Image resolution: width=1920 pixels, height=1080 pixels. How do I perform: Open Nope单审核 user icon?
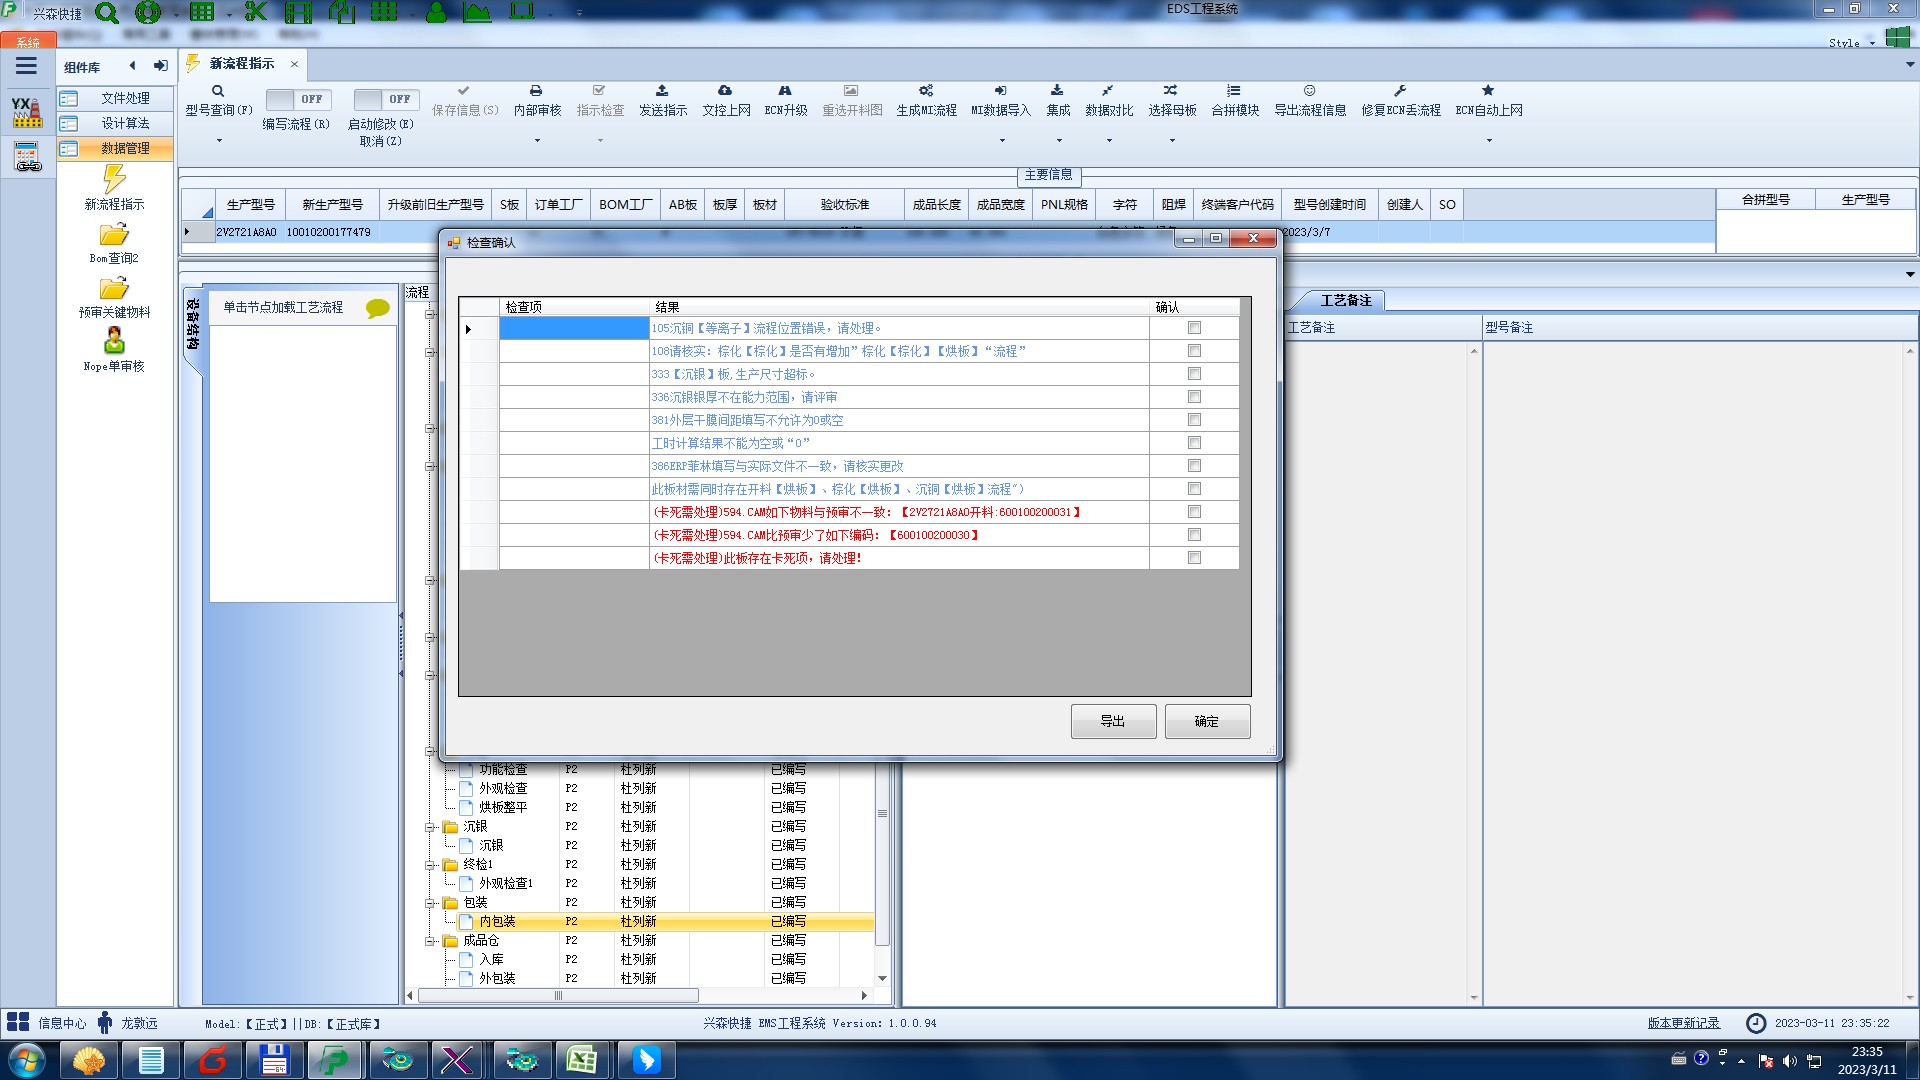pyautogui.click(x=114, y=341)
